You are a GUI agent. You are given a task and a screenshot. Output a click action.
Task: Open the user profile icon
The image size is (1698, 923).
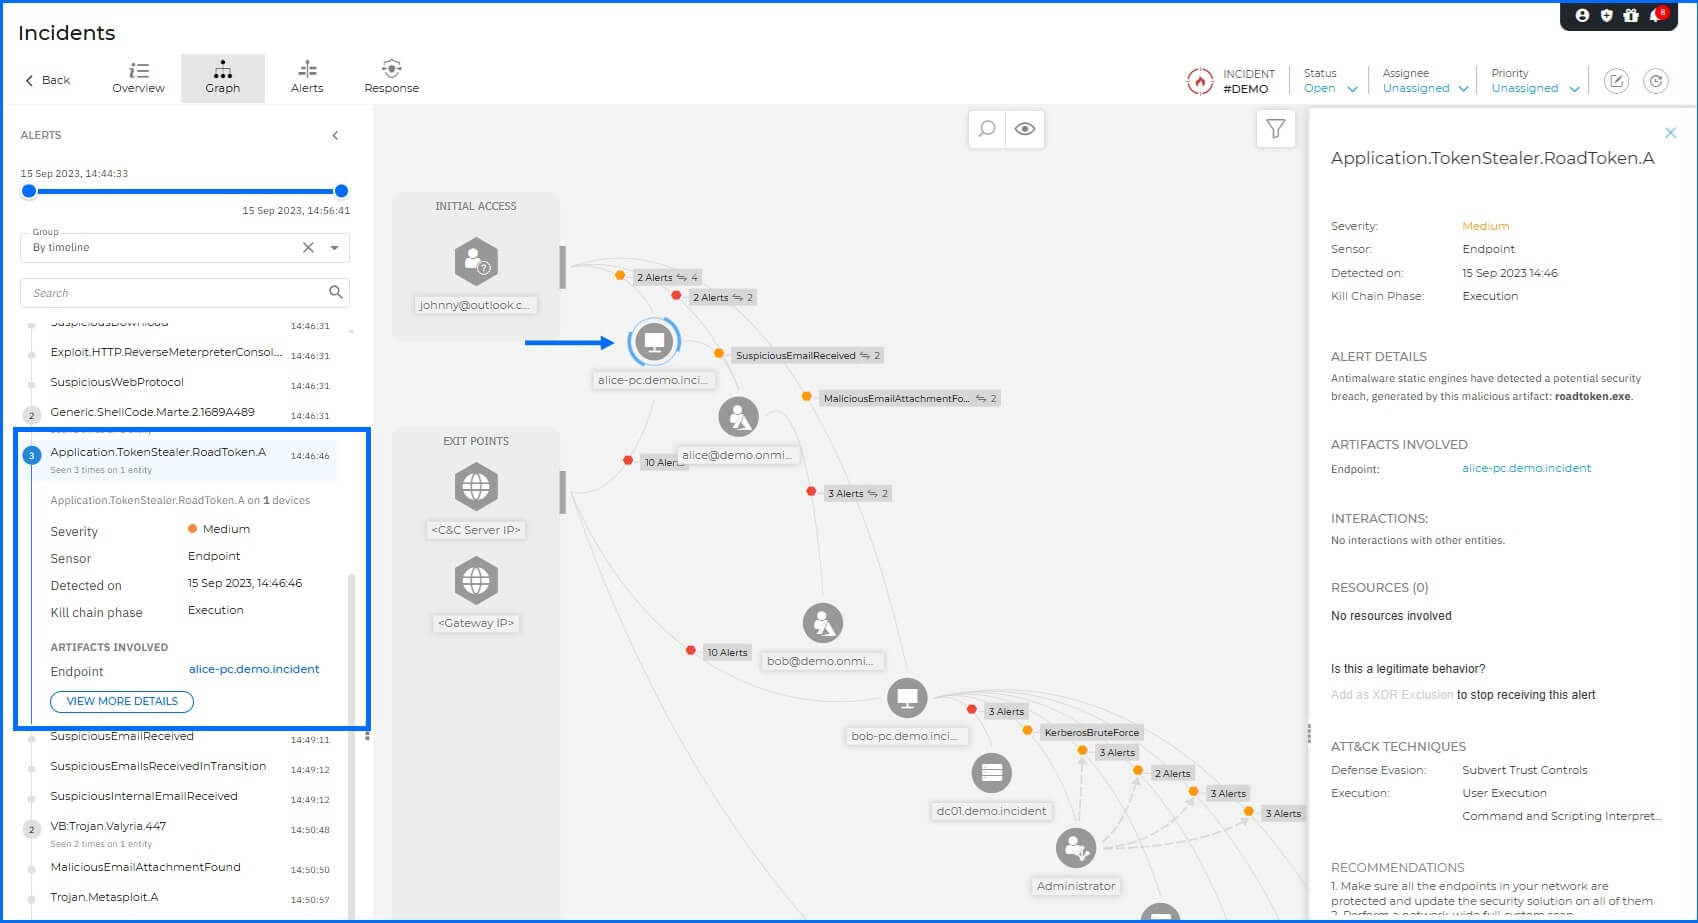1582,15
